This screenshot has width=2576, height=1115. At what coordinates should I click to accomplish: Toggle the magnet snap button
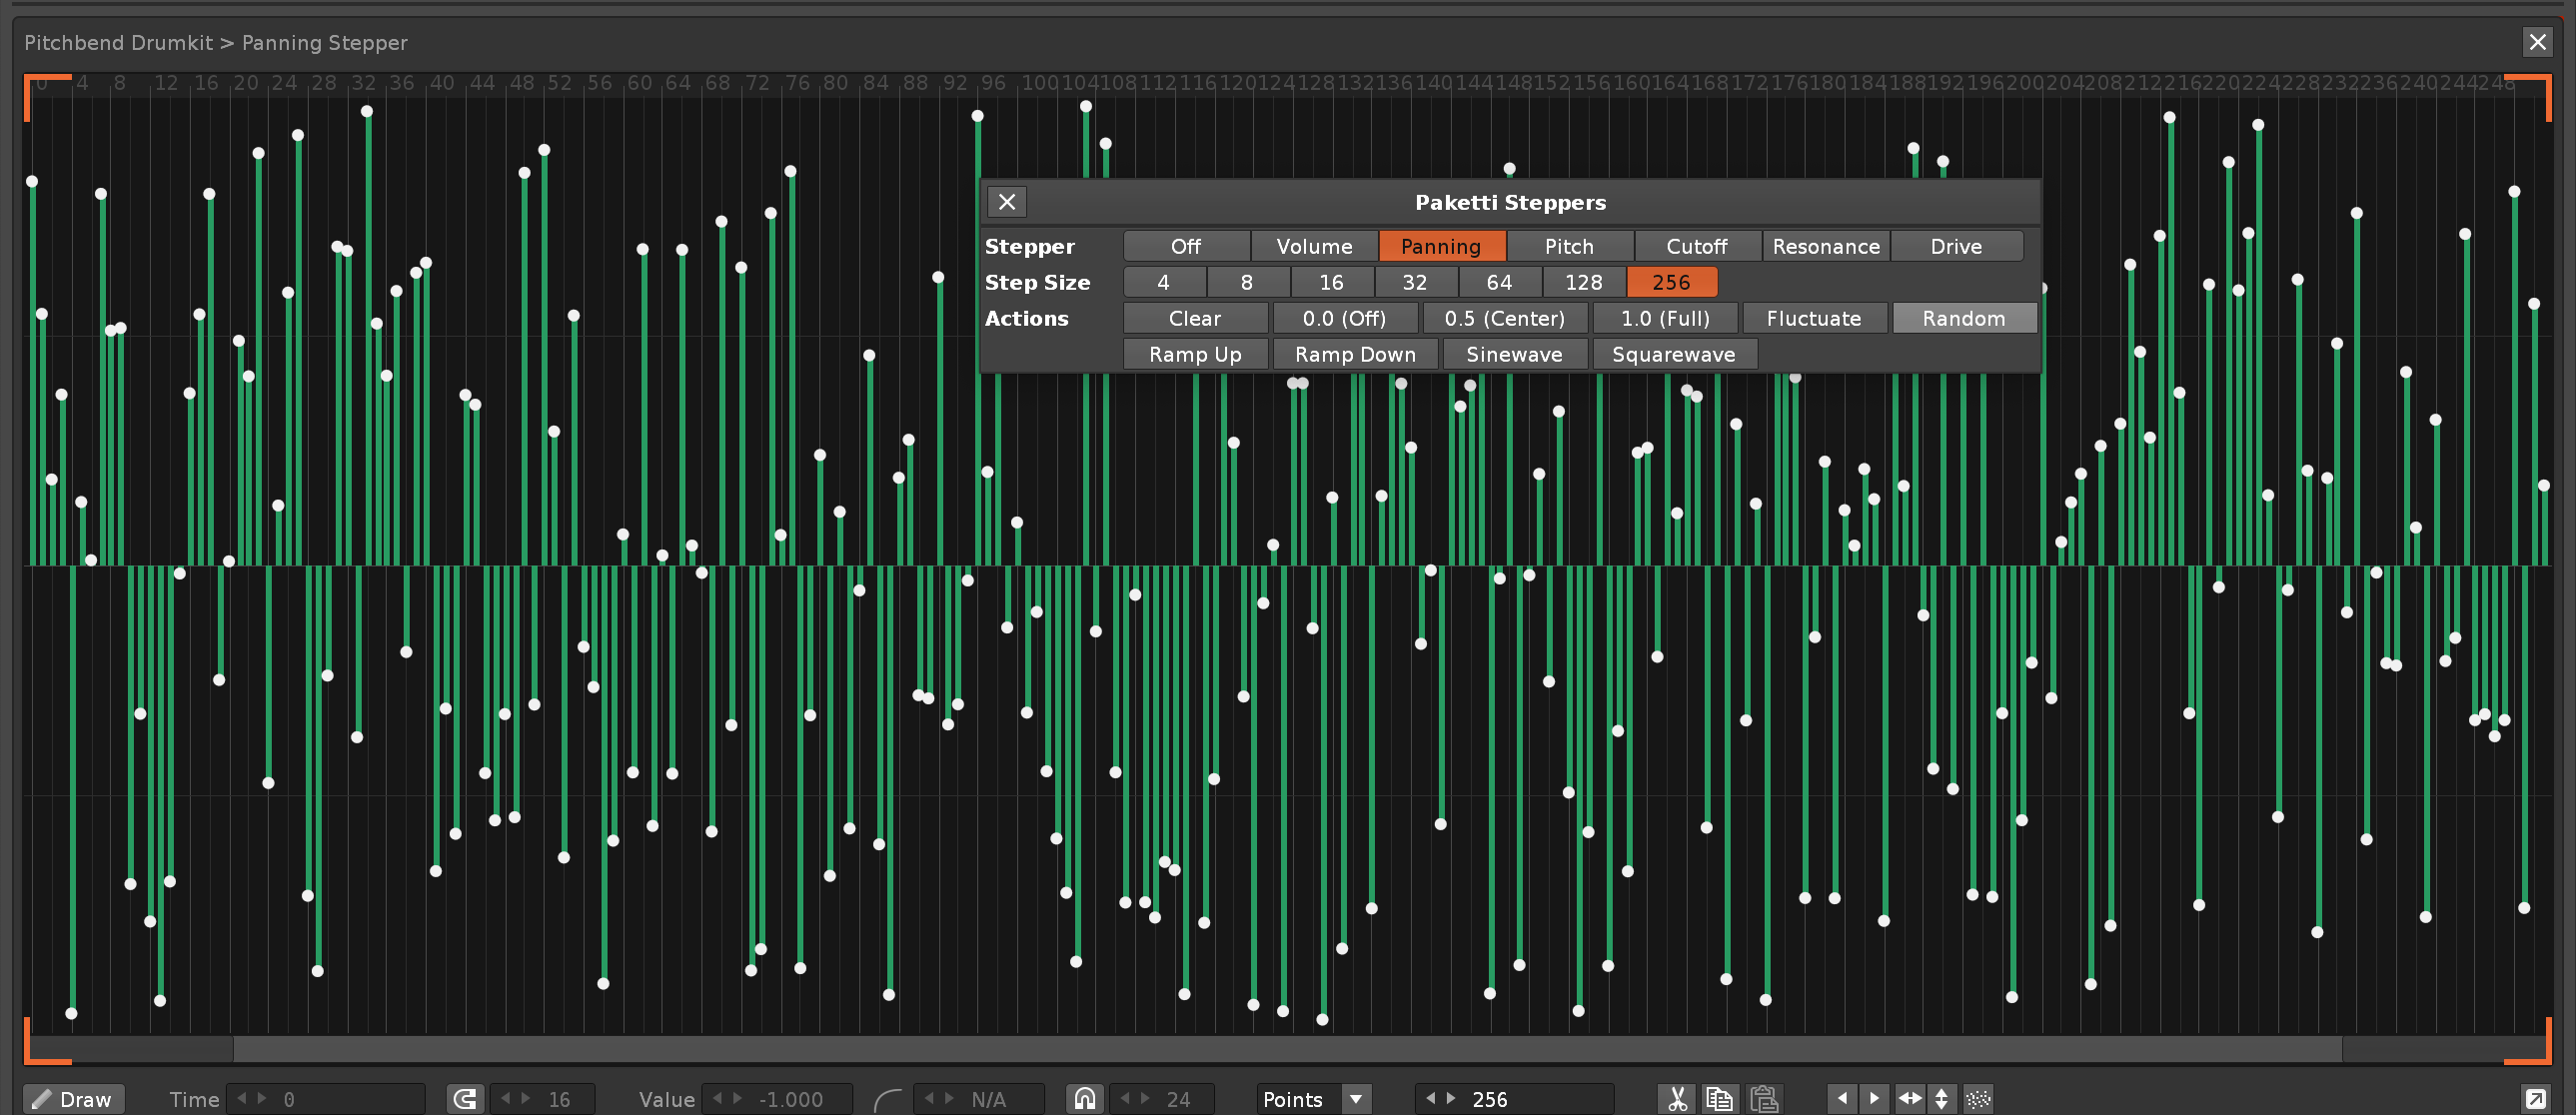click(1084, 1099)
